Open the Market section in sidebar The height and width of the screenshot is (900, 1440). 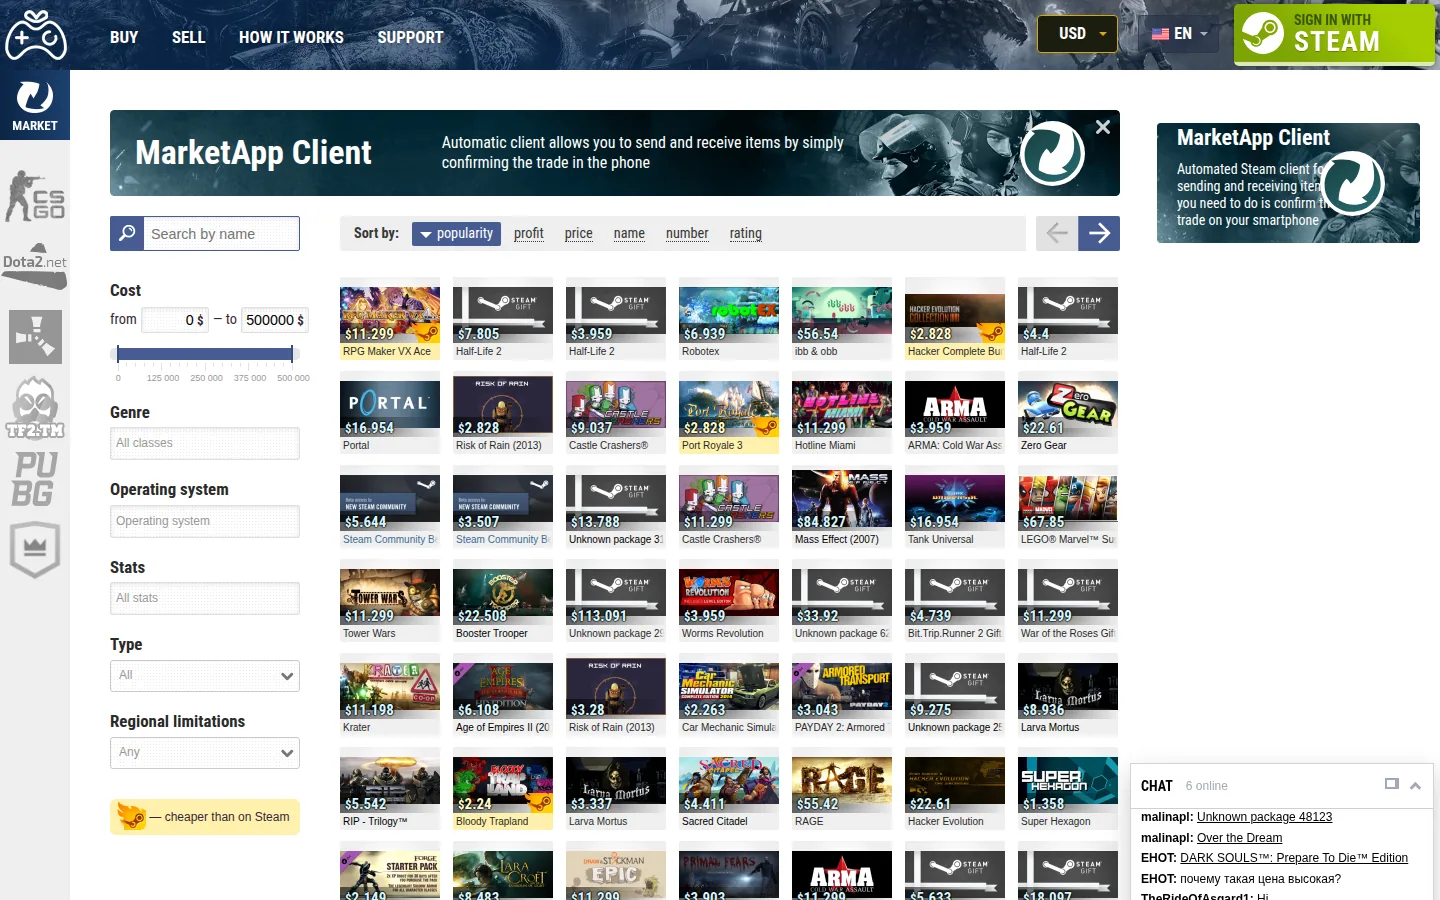pos(35,105)
